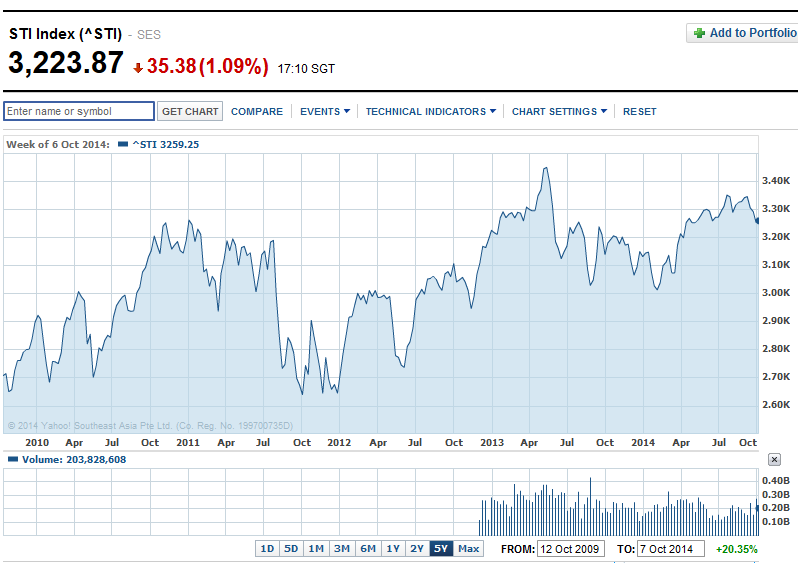The width and height of the screenshot is (798, 563).
Task: Select the 1M range button
Action: [x=316, y=549]
